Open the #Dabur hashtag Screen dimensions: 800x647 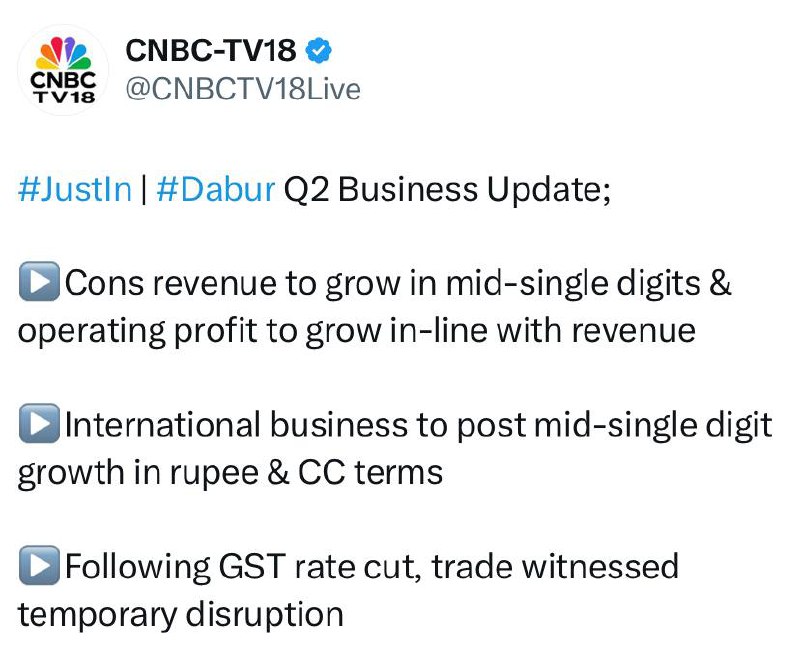[x=214, y=189]
